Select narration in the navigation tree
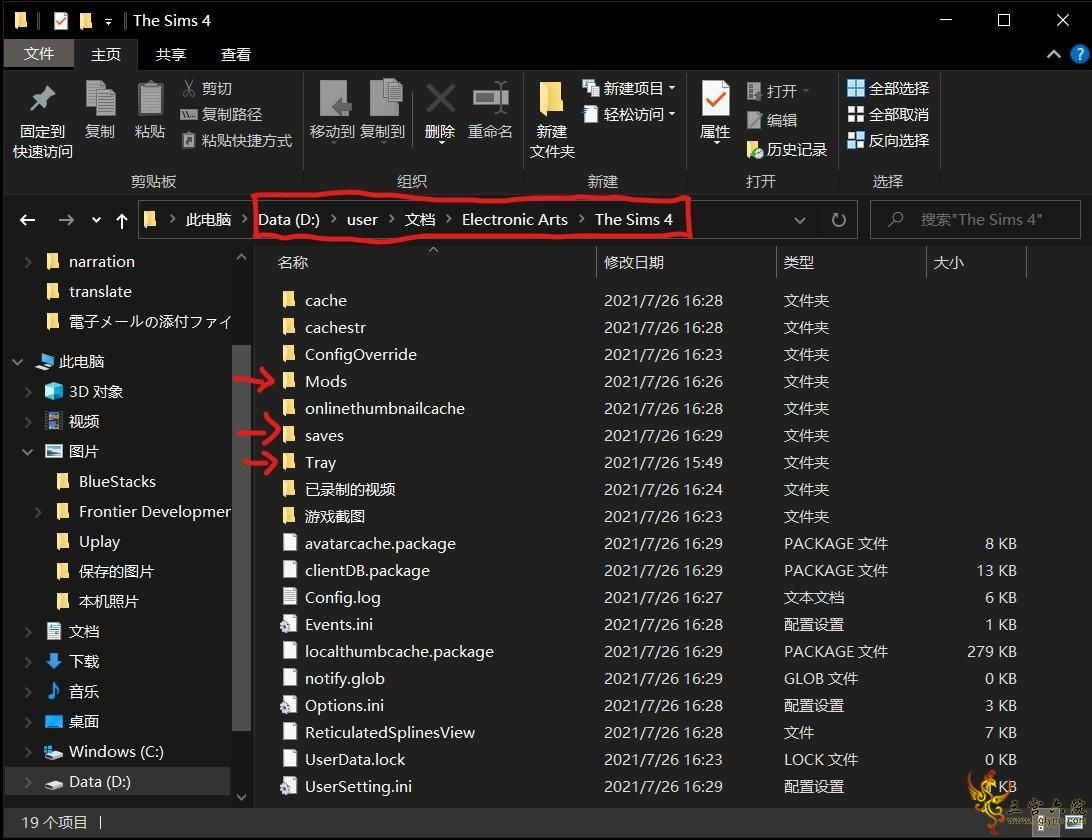Screen dimensions: 1092x840 [102, 261]
